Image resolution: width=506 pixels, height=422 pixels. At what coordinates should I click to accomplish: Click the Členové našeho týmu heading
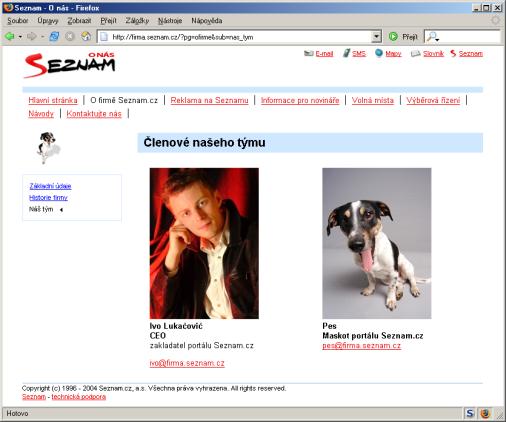(x=204, y=143)
